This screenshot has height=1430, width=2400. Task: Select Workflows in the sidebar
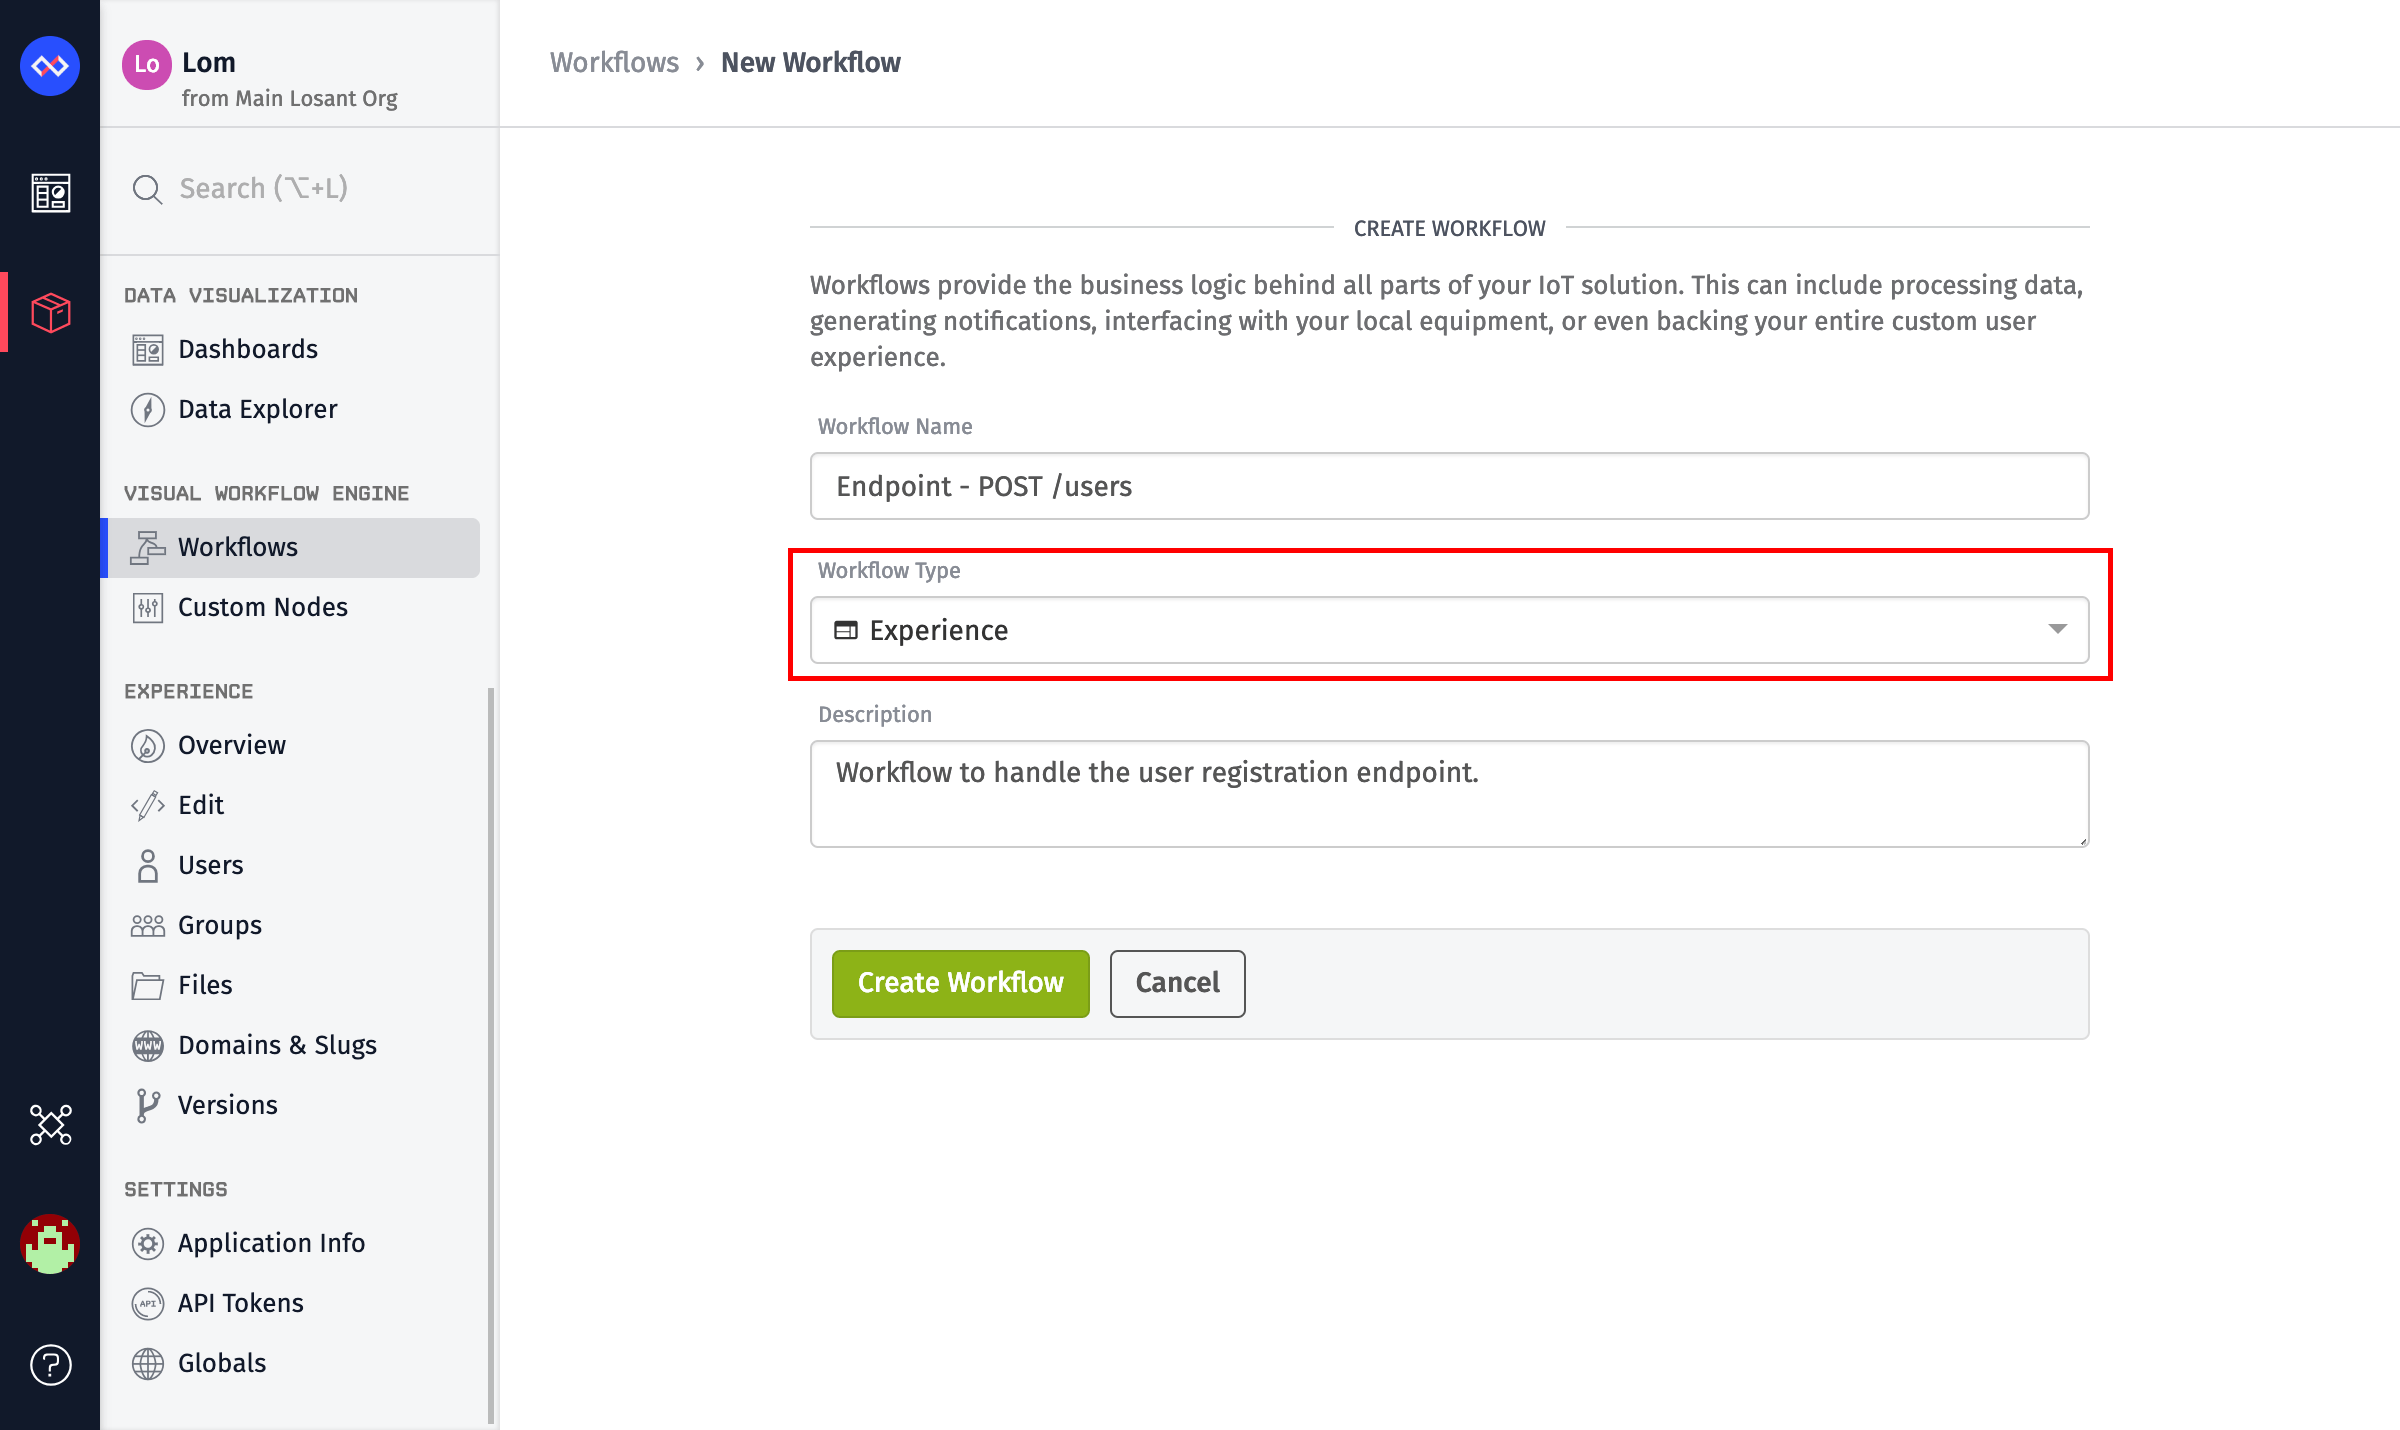[x=290, y=548]
